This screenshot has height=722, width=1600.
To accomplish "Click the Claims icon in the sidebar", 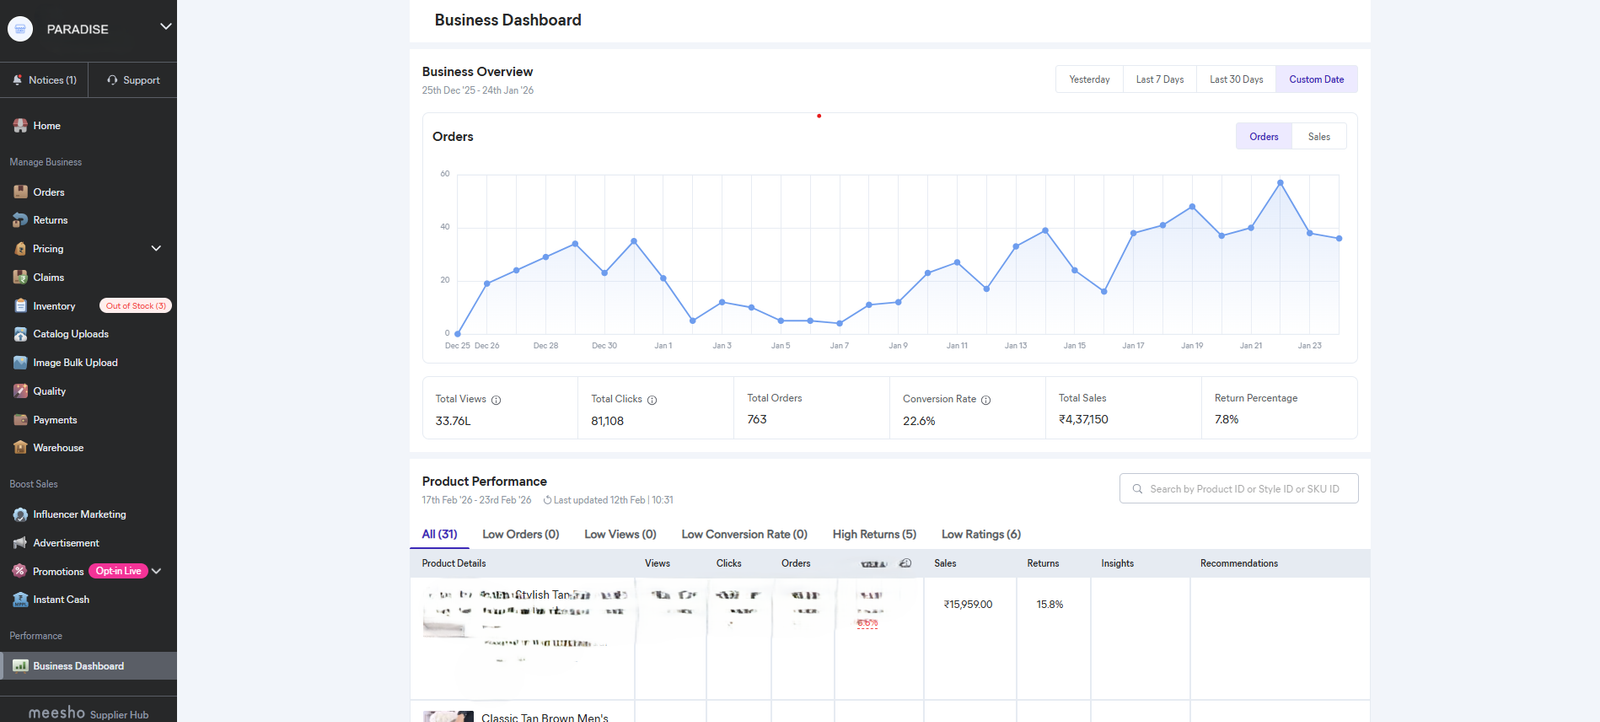I will point(20,277).
